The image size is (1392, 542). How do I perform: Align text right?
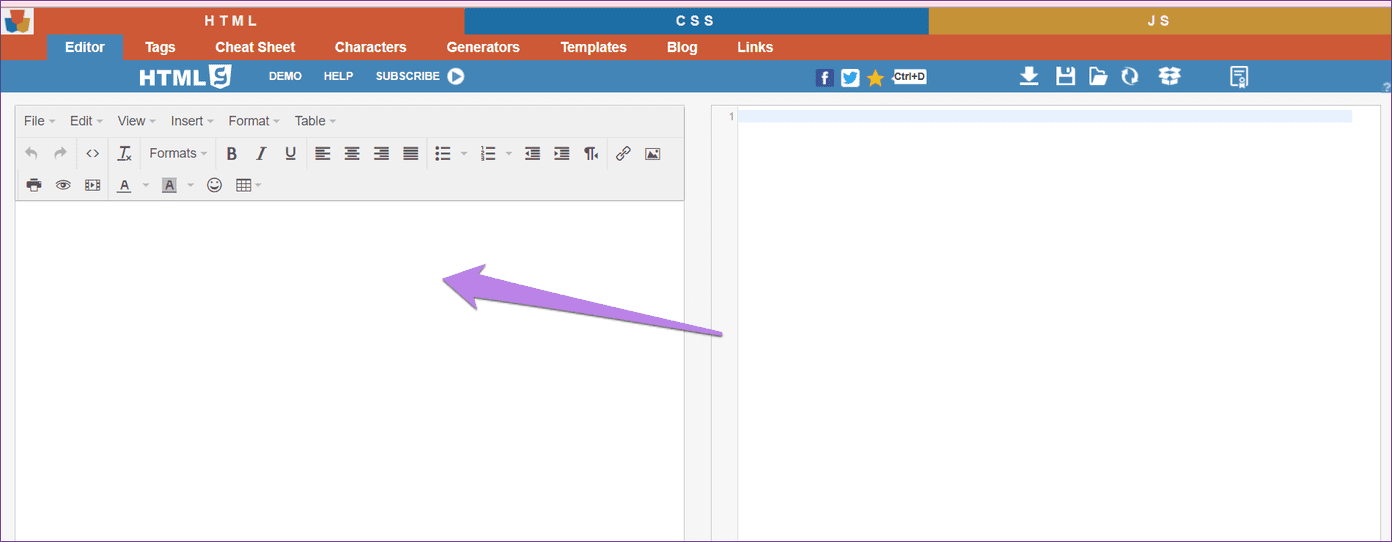381,154
